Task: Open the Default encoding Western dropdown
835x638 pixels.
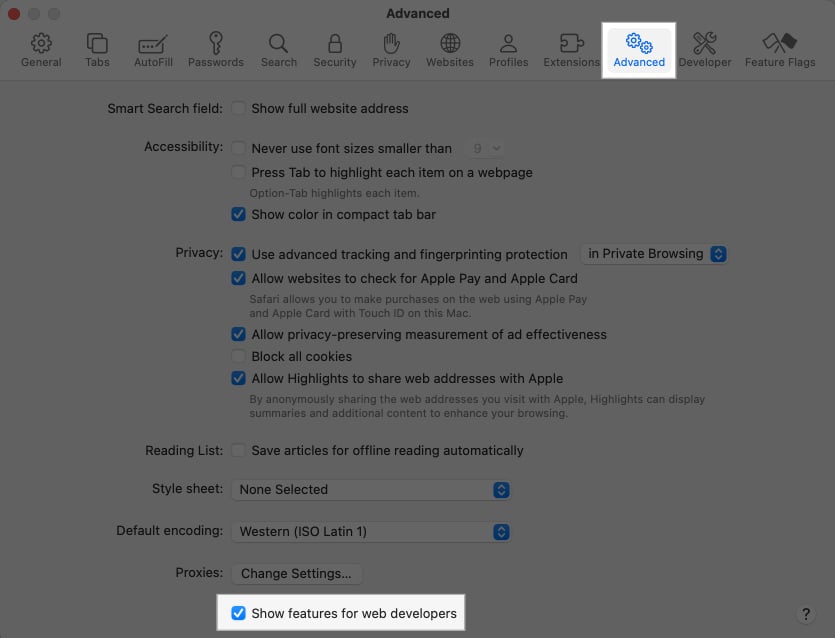Action: point(371,531)
